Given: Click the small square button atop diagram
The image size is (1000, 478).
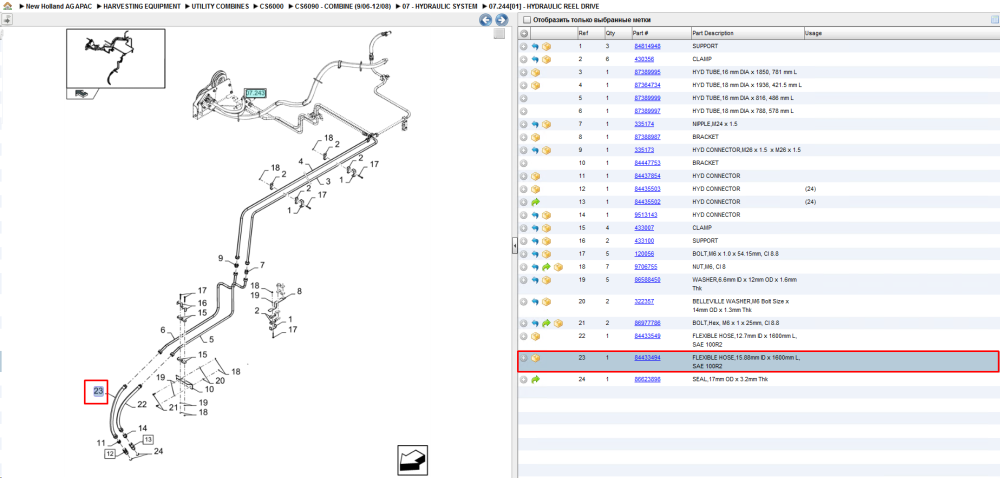Looking at the screenshot, I should point(499,33).
